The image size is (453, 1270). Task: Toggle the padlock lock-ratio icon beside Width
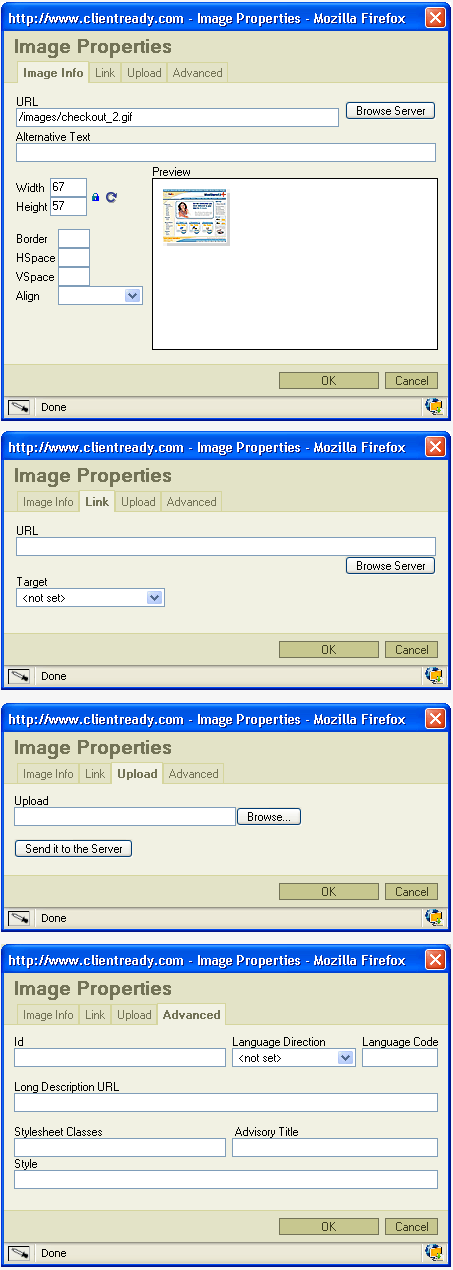[95, 197]
